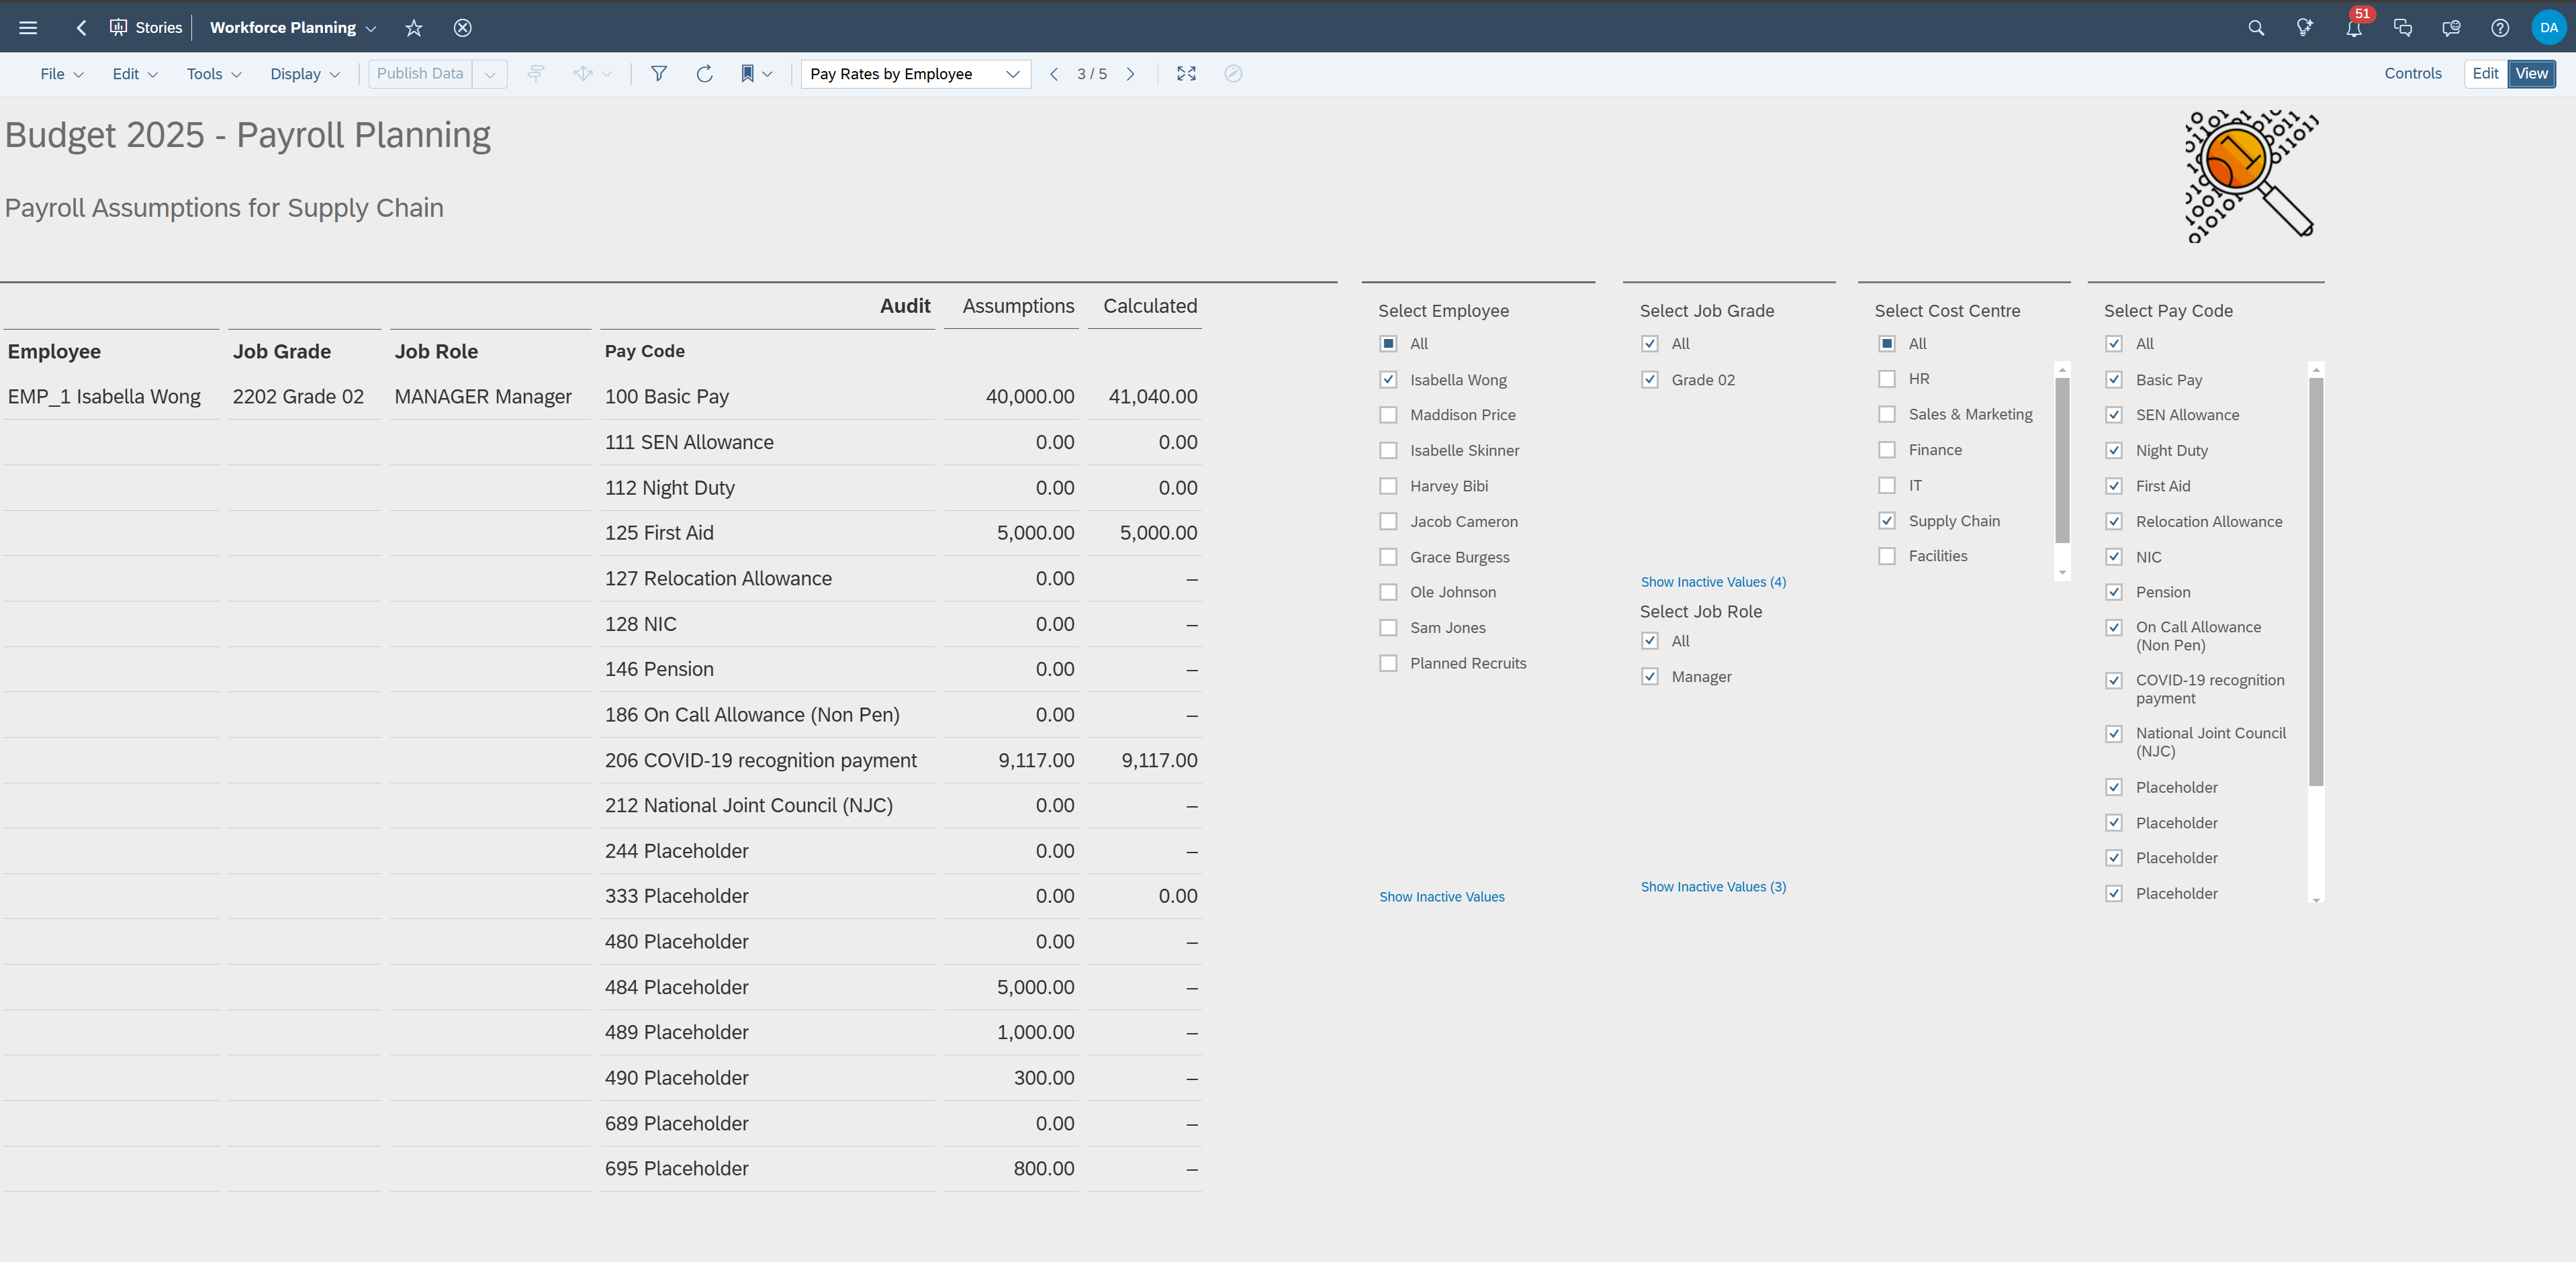The height and width of the screenshot is (1262, 2576).
Task: Click the Pay Code list scrollbar
Action: [2316, 582]
